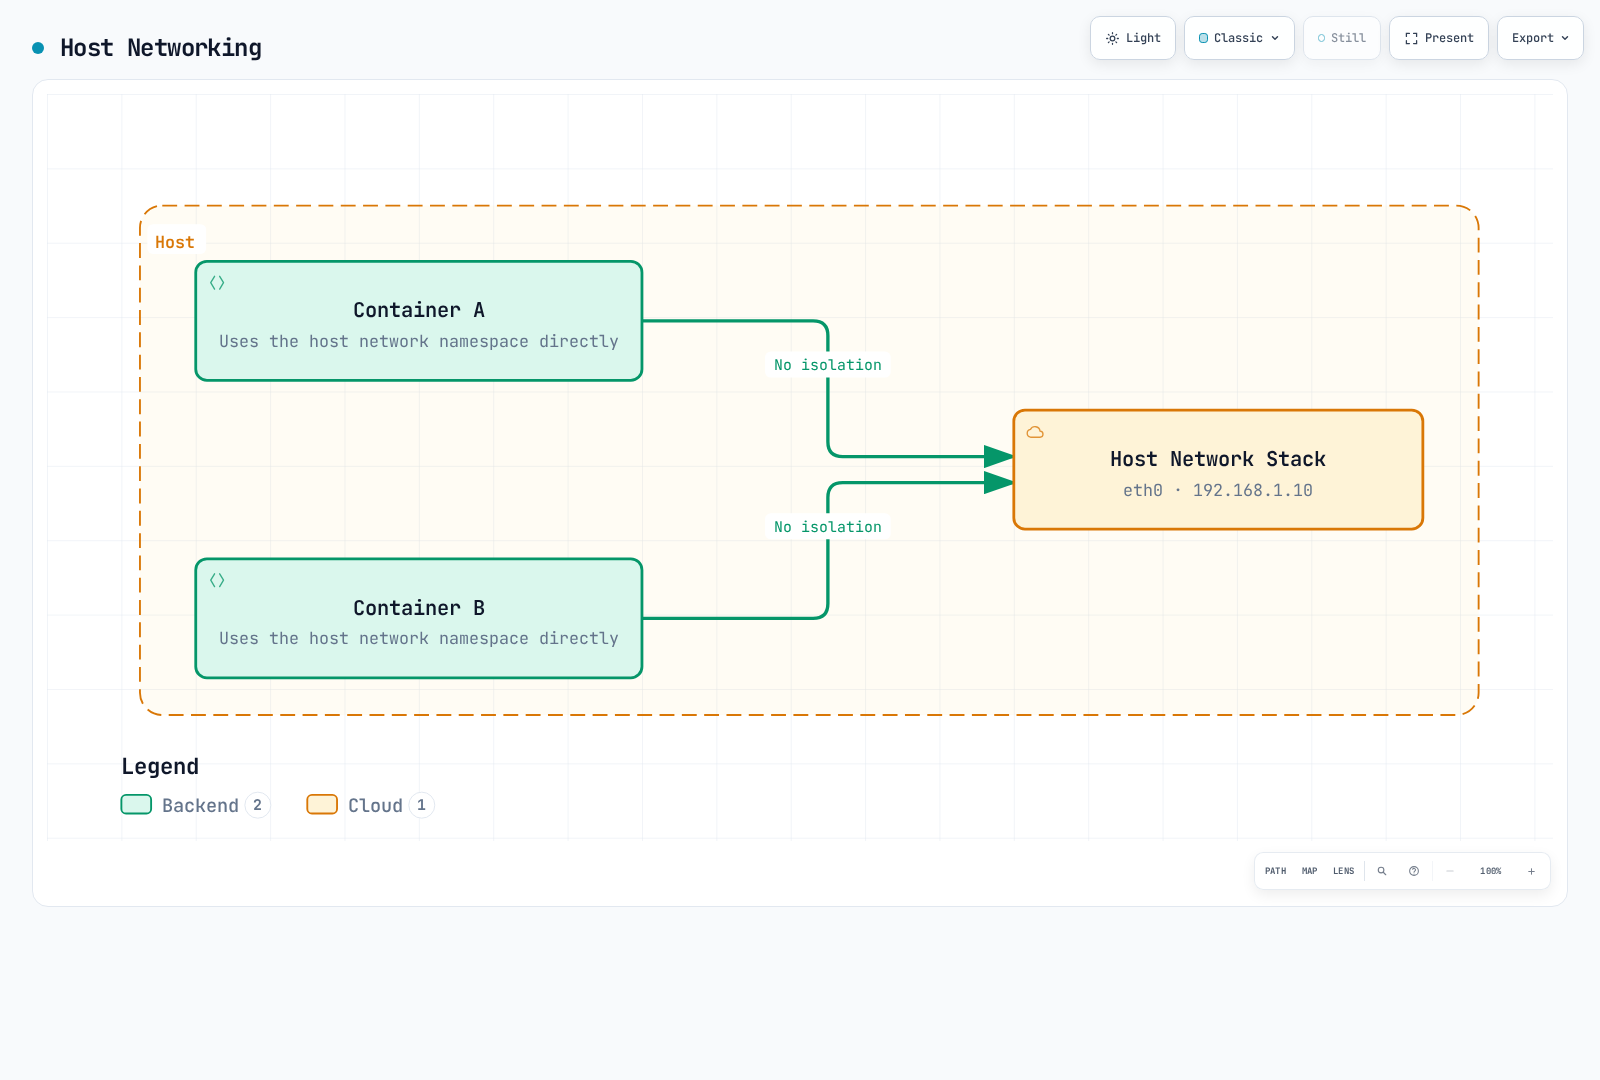Click the Backend count badge 2
Viewport: 1600px width, 1080px height.
click(x=258, y=805)
